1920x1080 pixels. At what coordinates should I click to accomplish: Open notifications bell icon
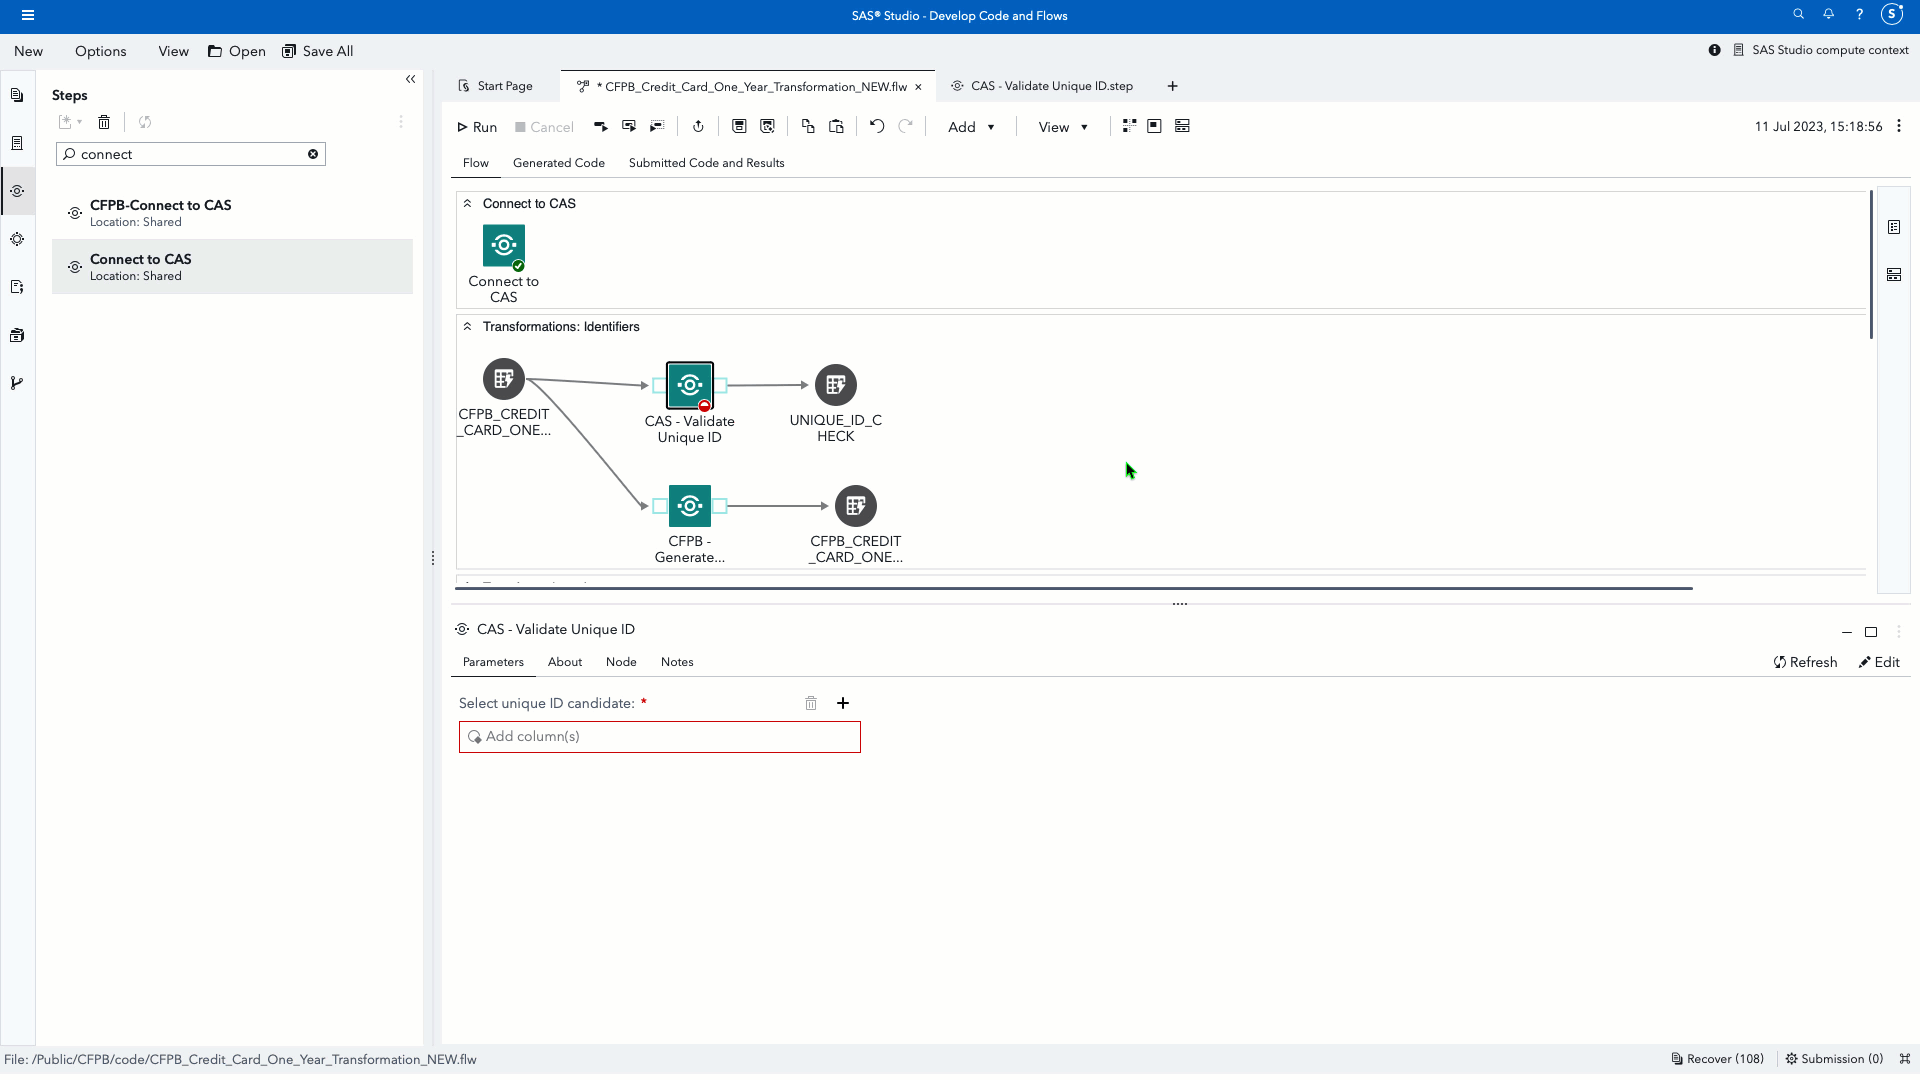point(1828,14)
